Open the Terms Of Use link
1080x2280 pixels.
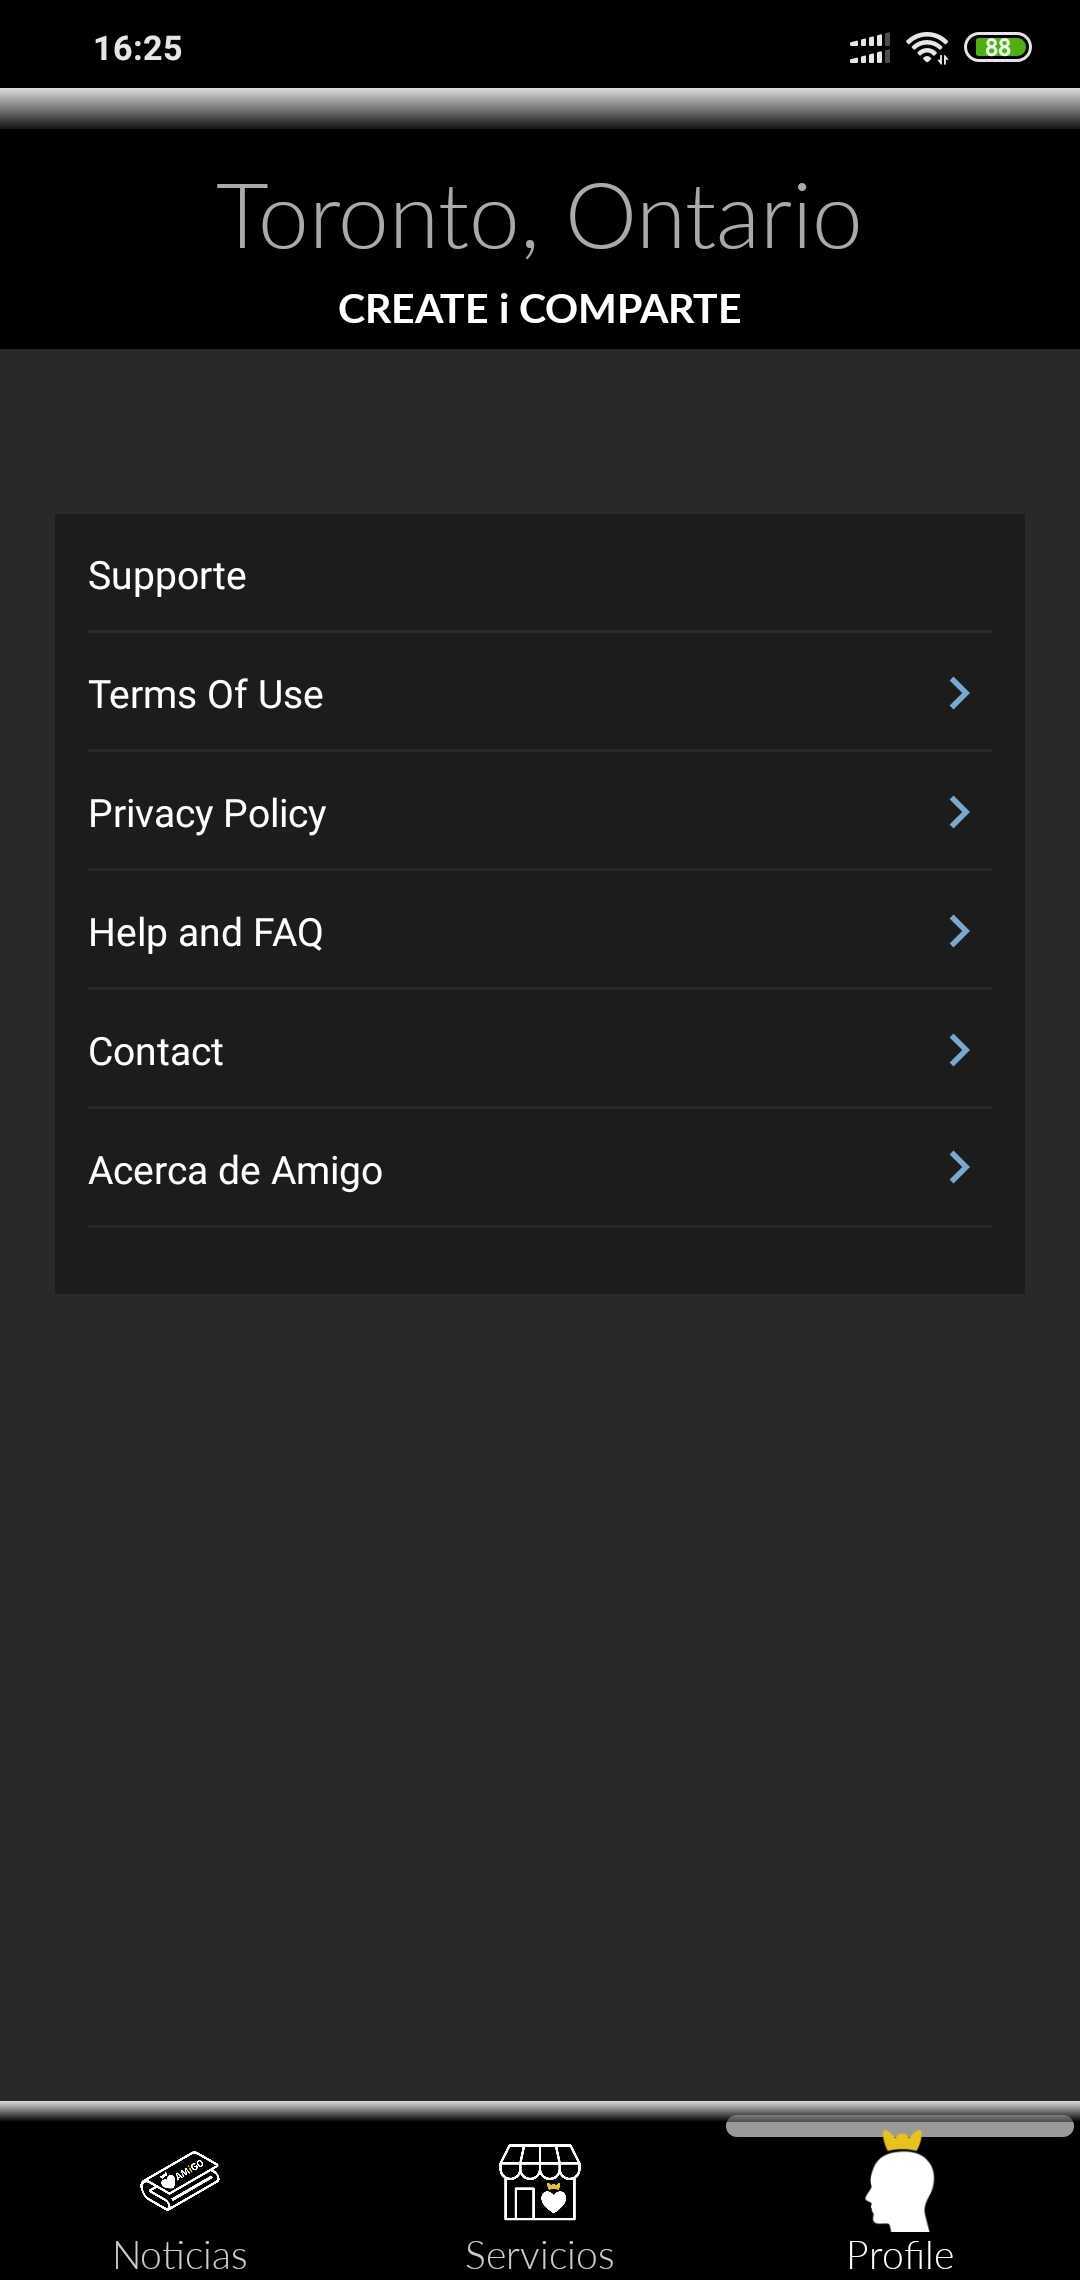pos(206,694)
